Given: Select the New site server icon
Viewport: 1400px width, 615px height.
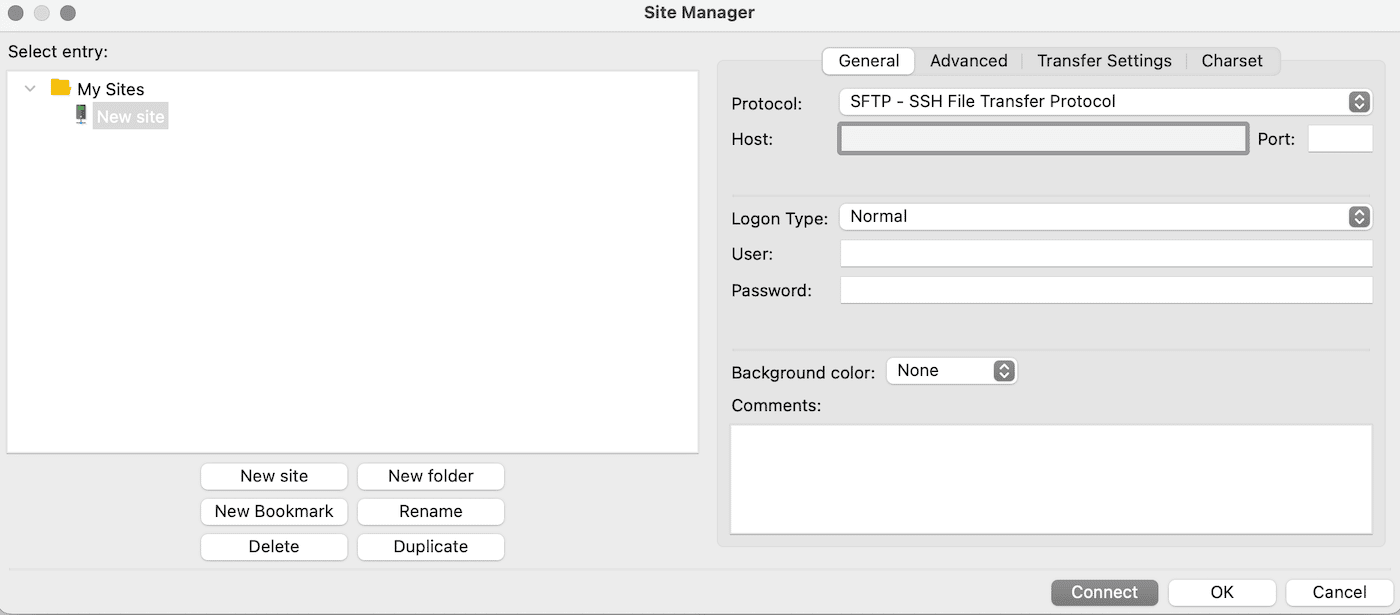Looking at the screenshot, I should point(80,114).
